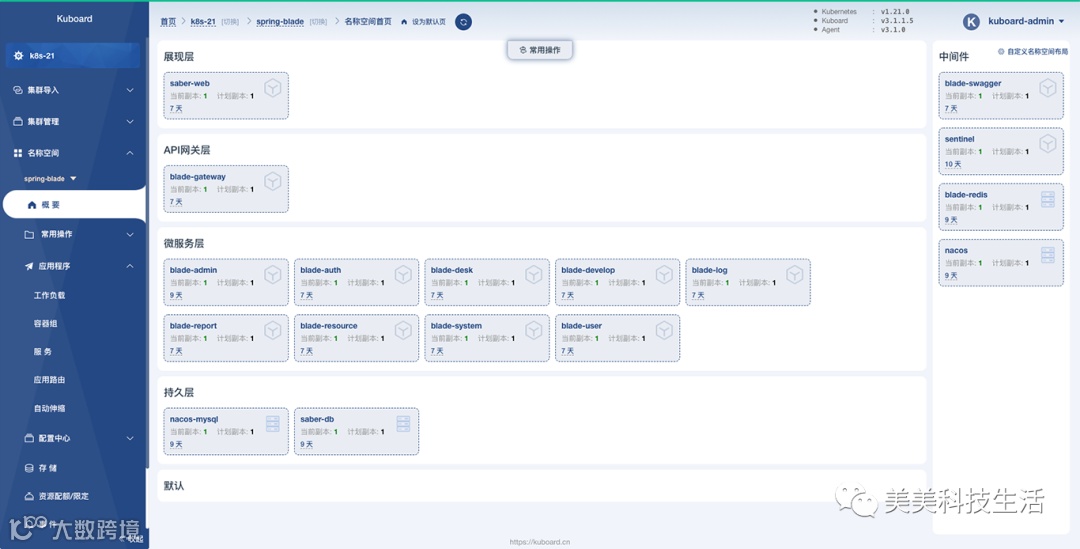Click 设为默认页 link
The width and height of the screenshot is (1080, 549).
[429, 22]
